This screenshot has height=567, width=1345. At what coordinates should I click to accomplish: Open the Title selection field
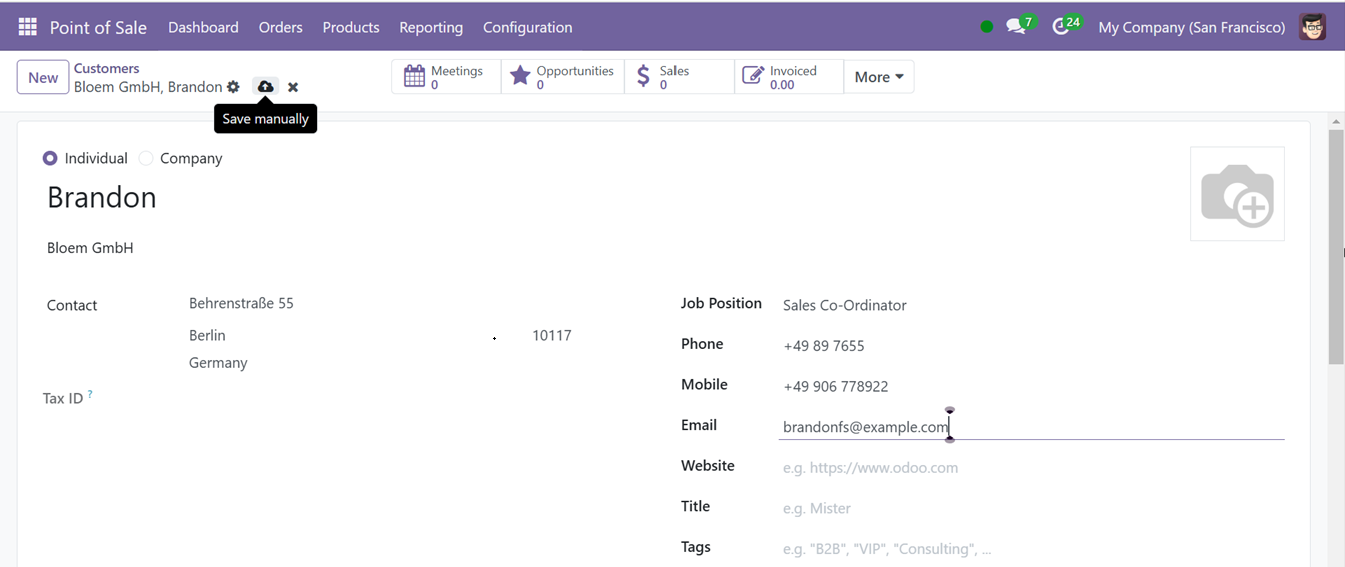(1033, 508)
